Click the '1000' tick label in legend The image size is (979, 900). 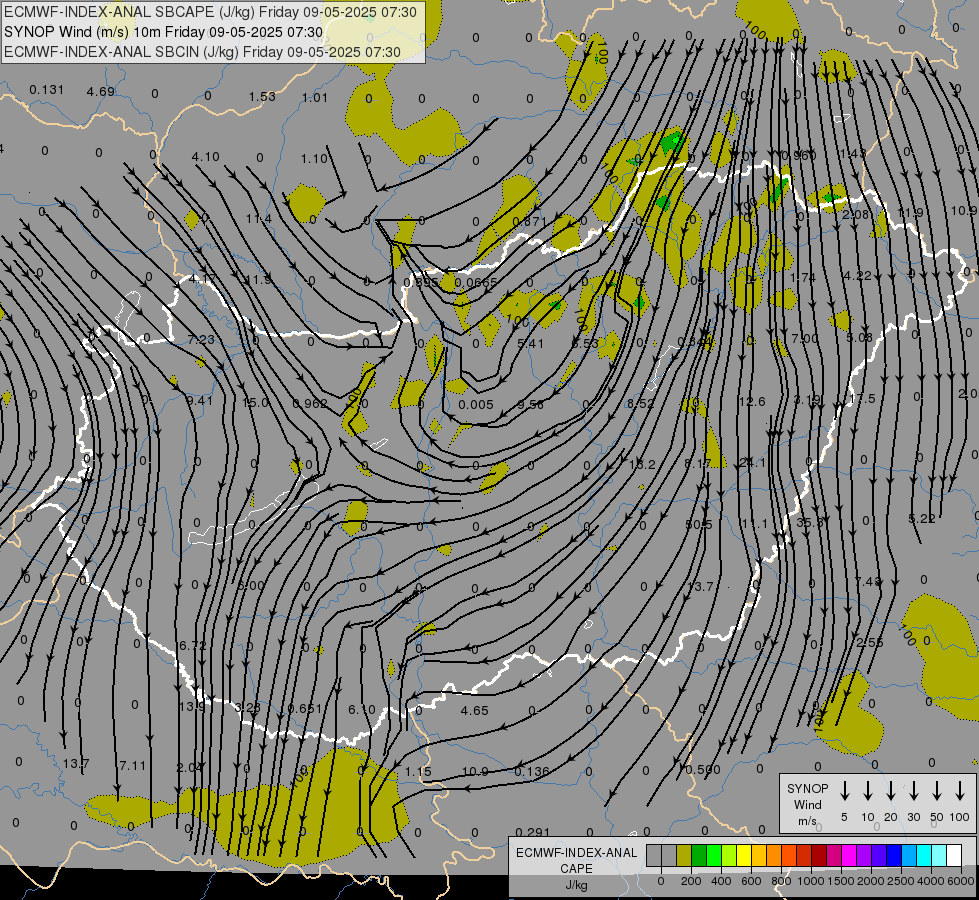coord(811,881)
